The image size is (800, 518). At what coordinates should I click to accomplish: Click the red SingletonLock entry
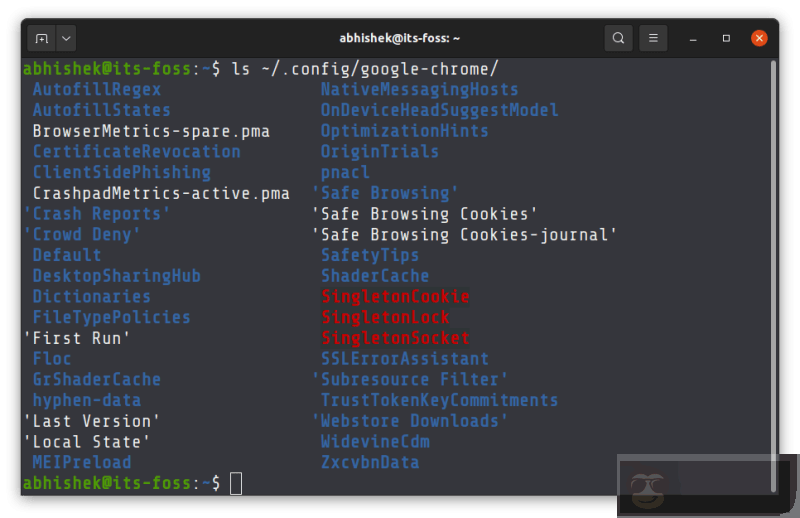[385, 317]
